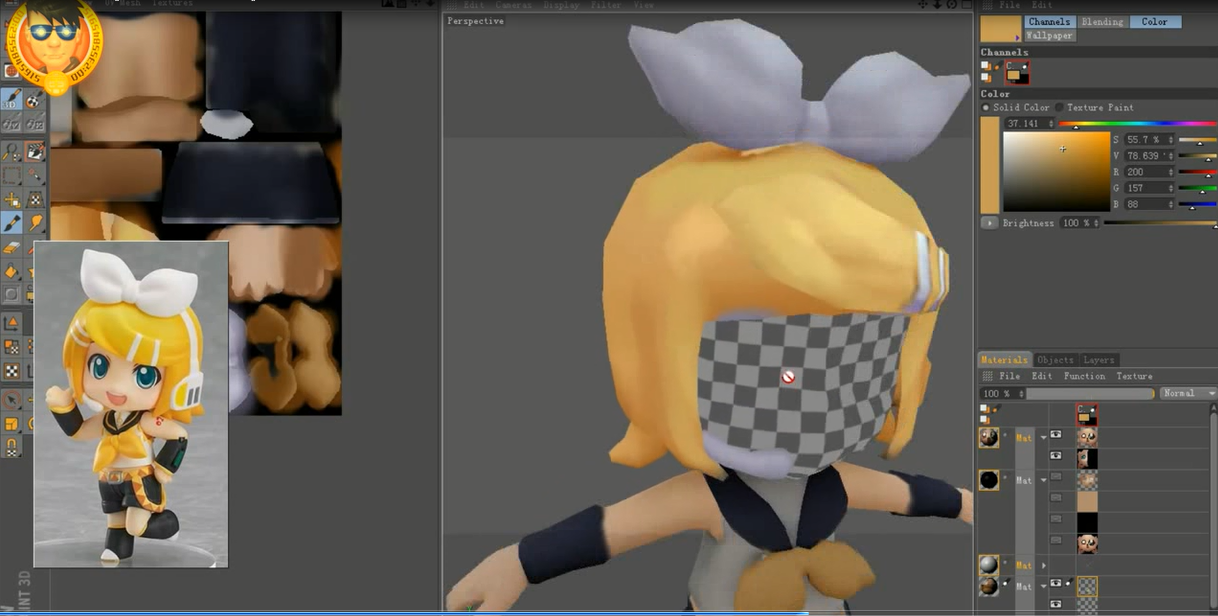Click the hue value stepper arrows
The width and height of the screenshot is (1218, 616).
(1051, 123)
